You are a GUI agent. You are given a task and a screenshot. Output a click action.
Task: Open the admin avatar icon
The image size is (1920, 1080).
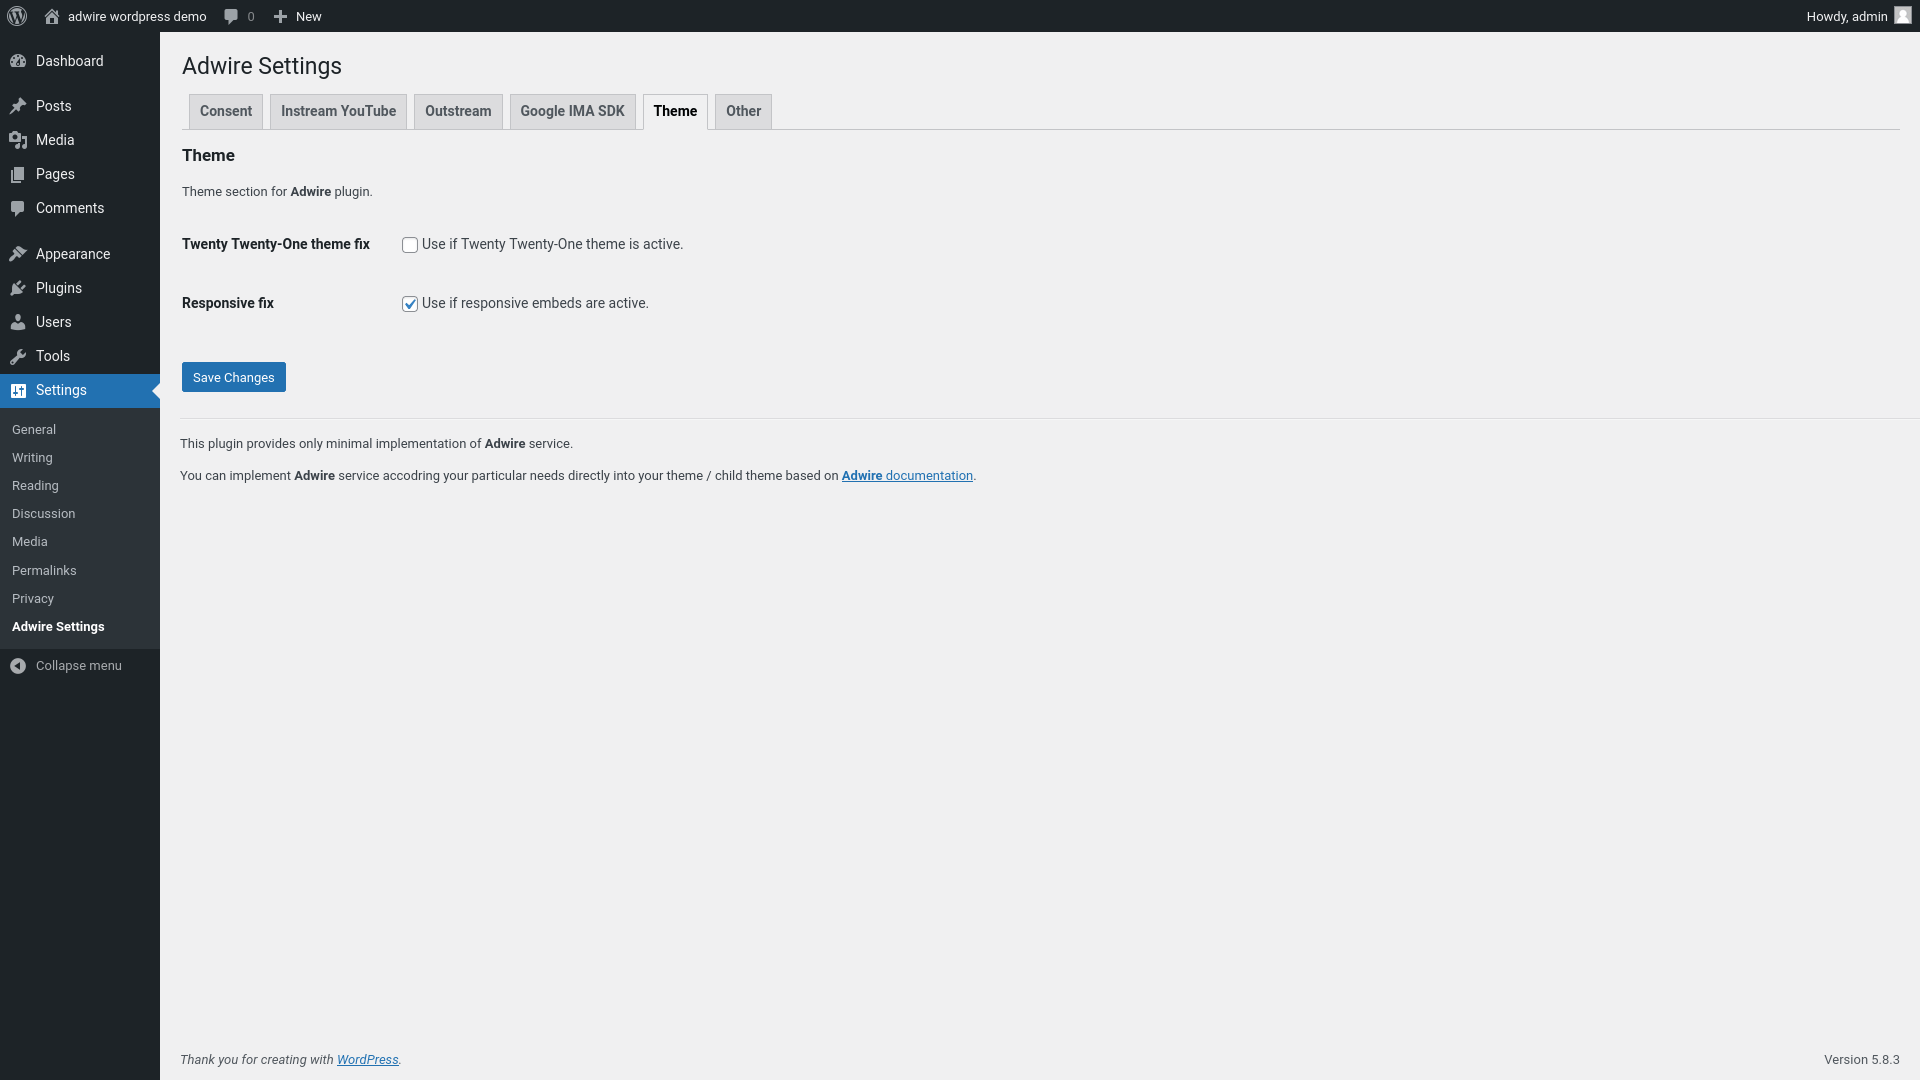point(1903,16)
